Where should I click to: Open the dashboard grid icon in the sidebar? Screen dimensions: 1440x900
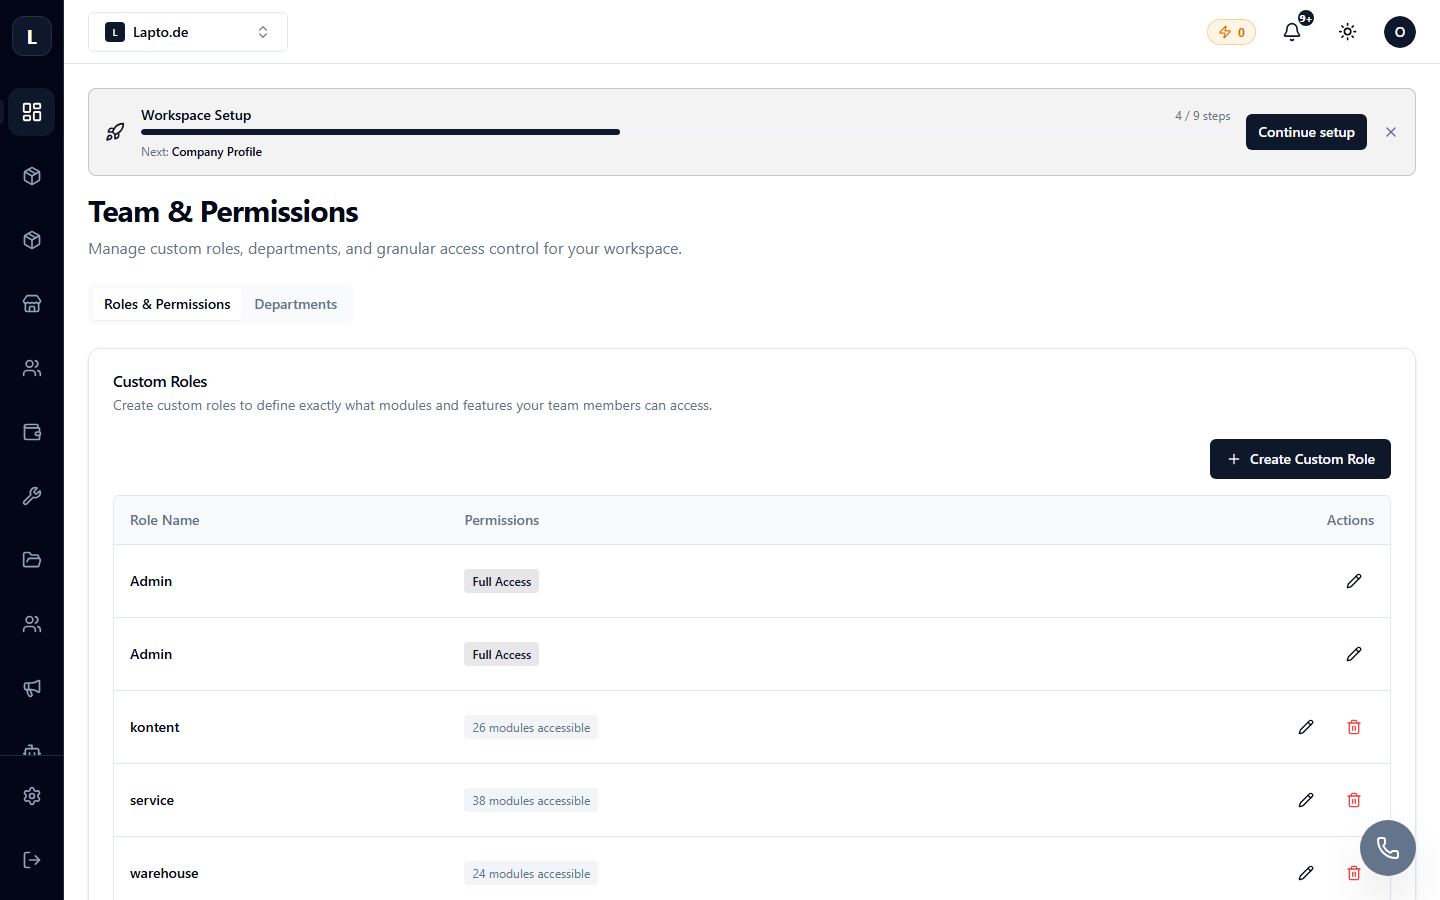click(x=32, y=112)
